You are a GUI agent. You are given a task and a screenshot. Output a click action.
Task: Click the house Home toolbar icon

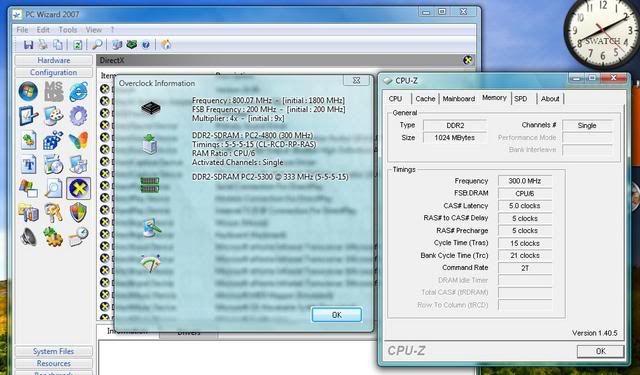(166, 44)
